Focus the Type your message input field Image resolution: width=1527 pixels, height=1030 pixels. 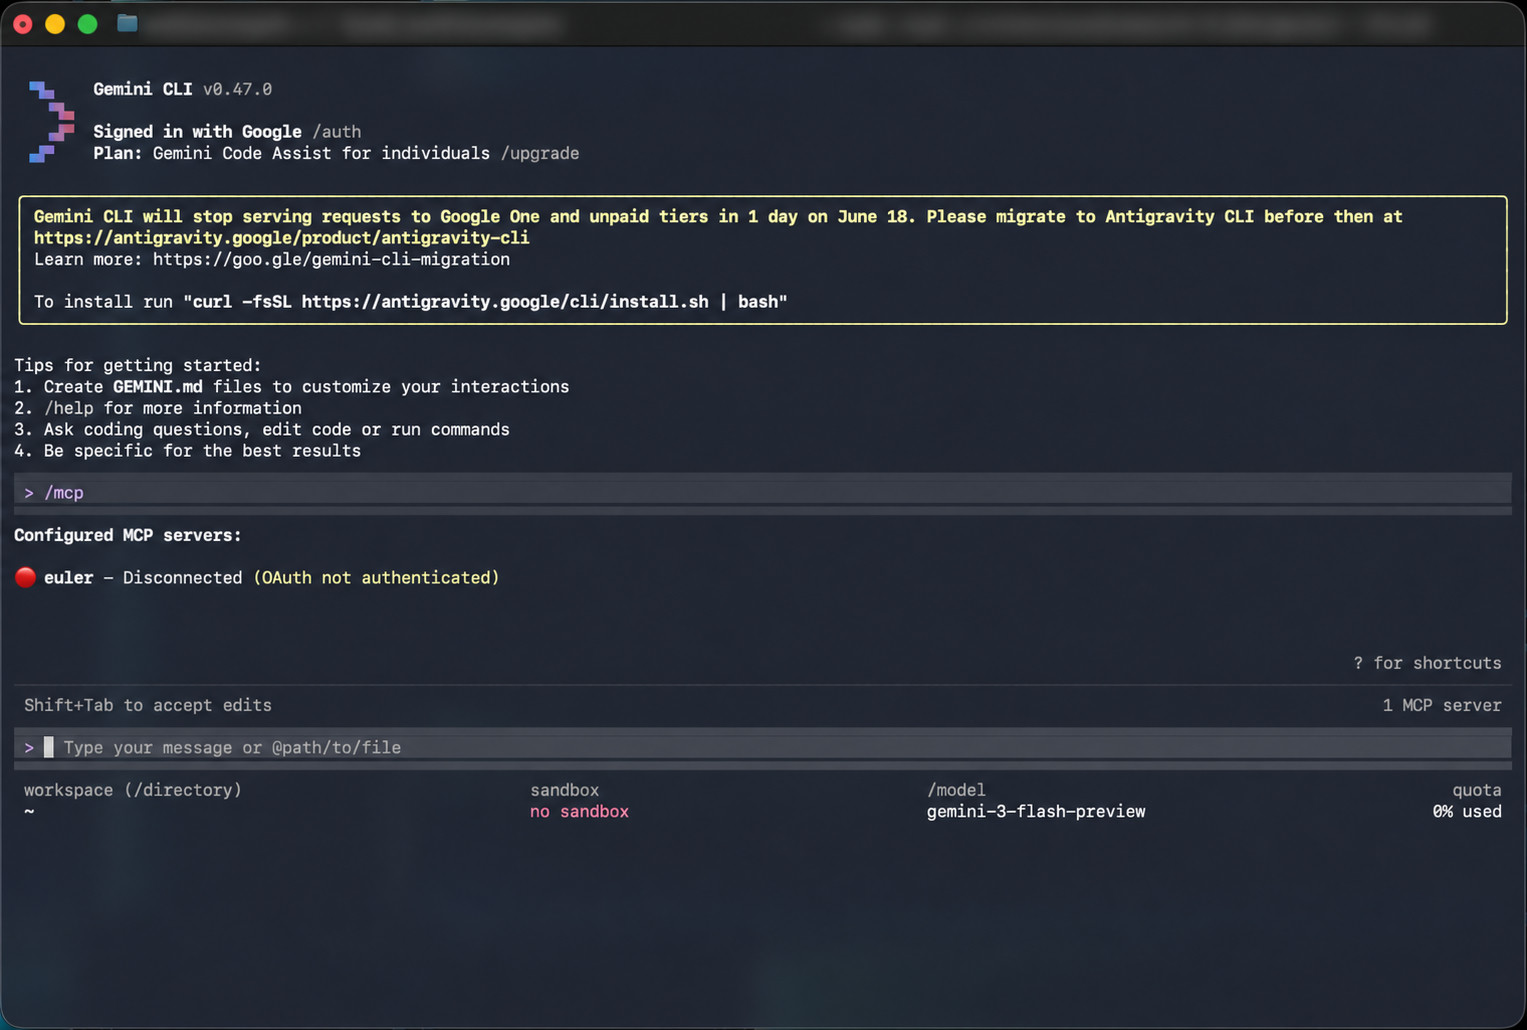point(763,747)
